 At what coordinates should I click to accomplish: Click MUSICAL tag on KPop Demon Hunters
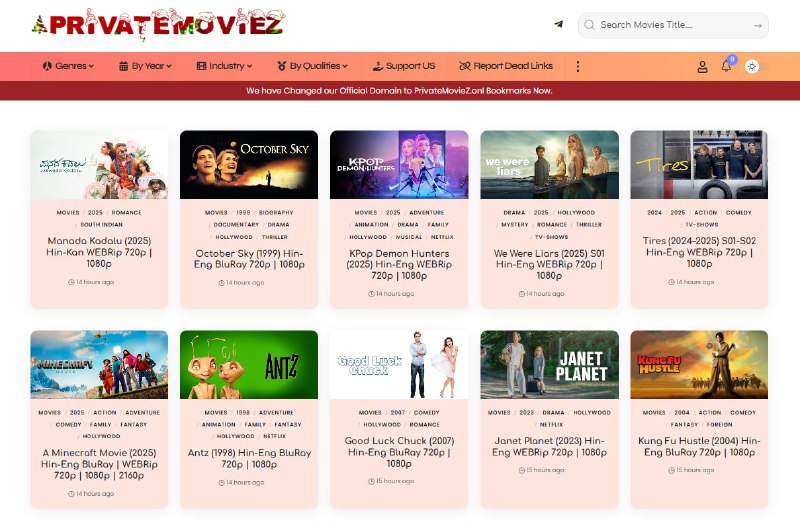click(x=409, y=237)
